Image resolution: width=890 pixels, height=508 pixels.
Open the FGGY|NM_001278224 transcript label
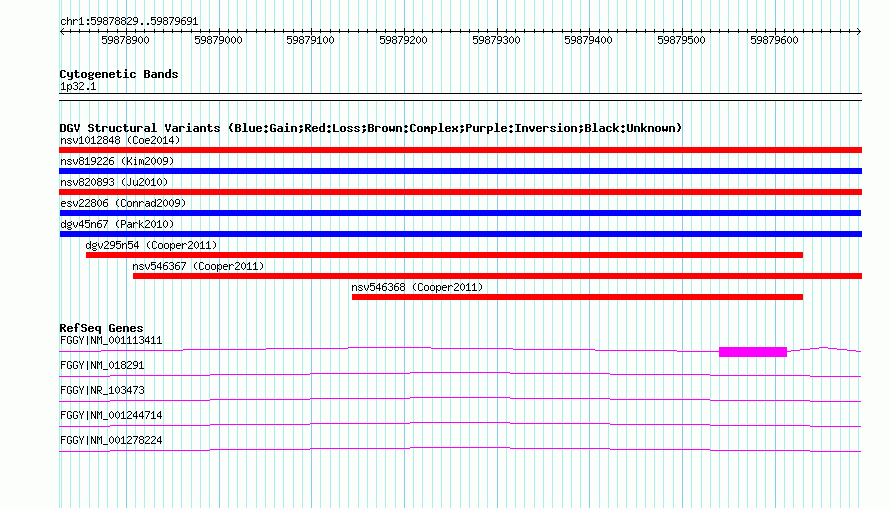pos(111,440)
